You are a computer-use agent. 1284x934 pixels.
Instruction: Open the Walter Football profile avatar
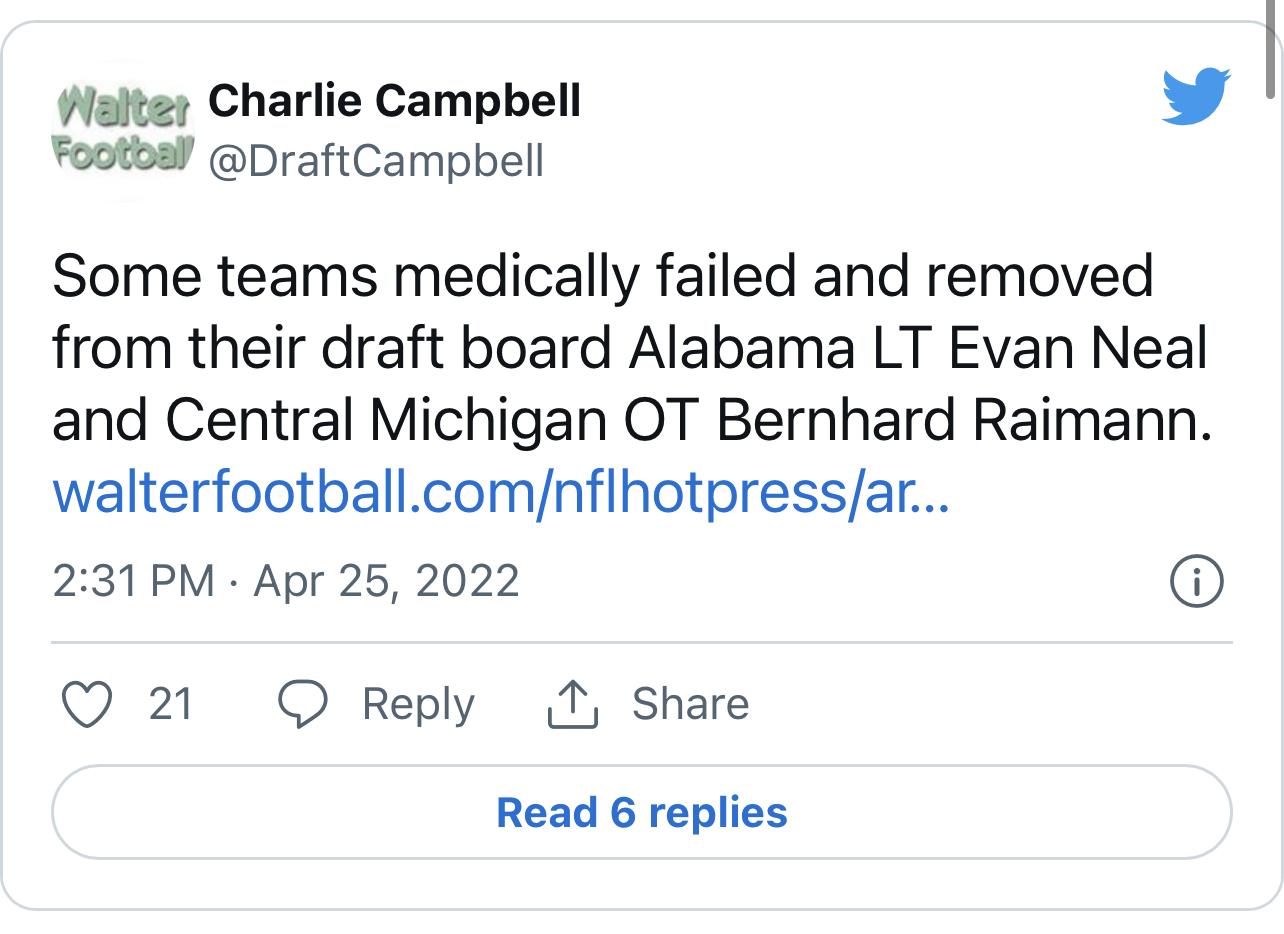(x=121, y=130)
